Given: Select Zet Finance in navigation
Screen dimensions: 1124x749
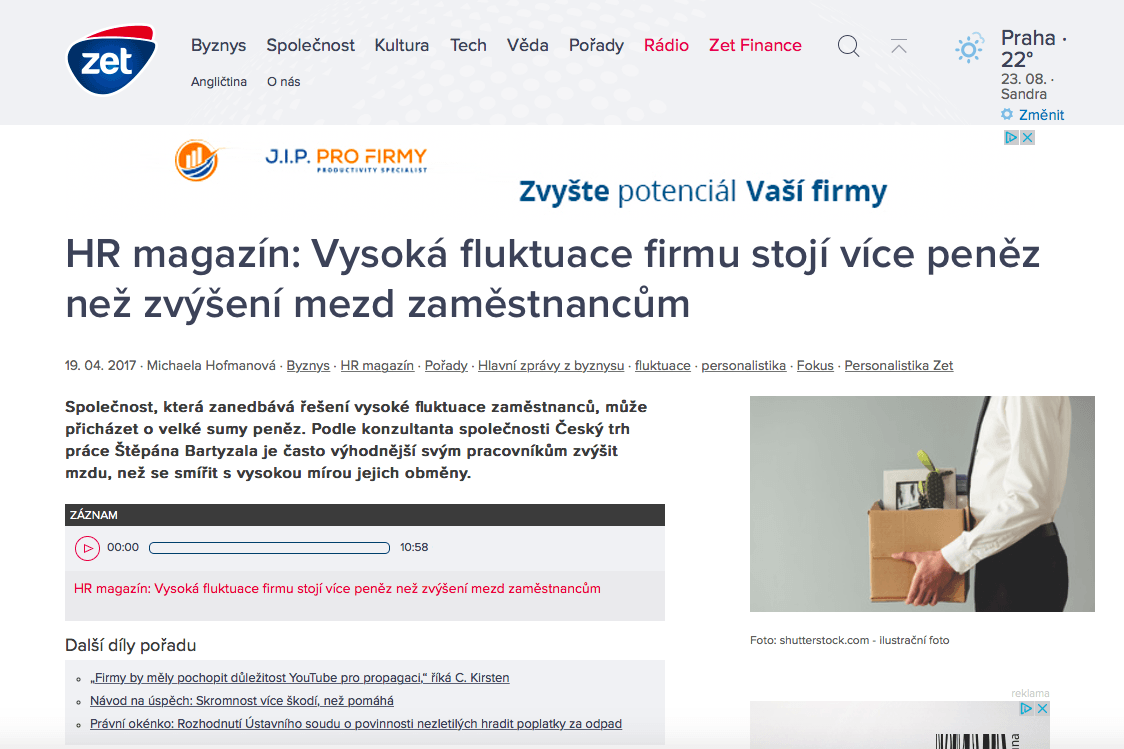Looking at the screenshot, I should (756, 45).
